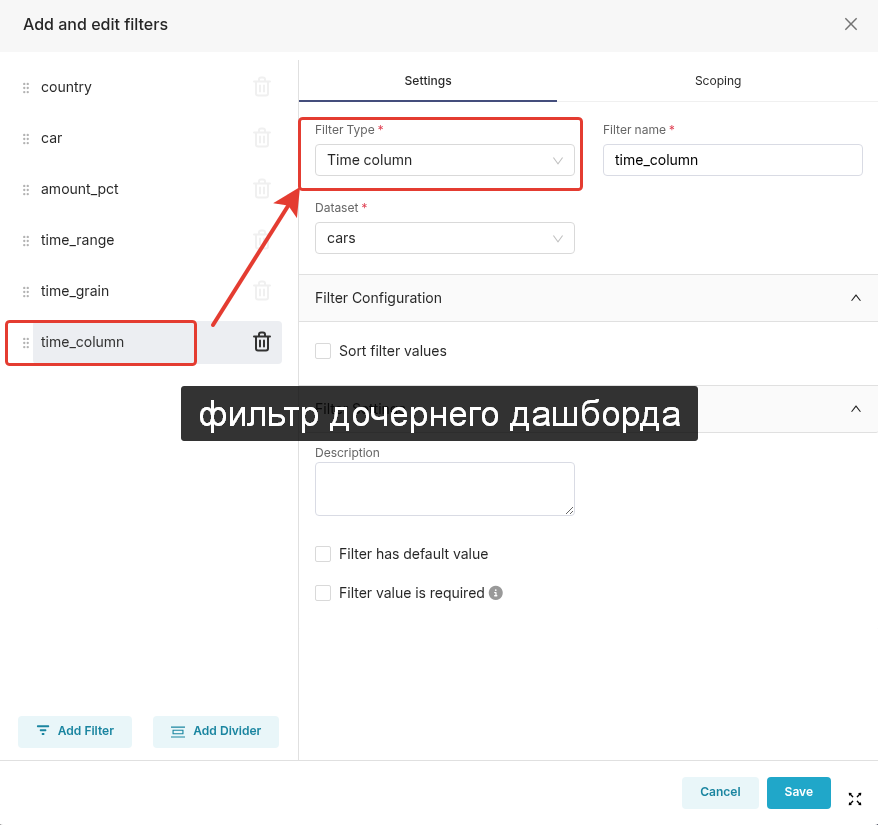Viewport: 878px width, 825px height.
Task: Enable Filter value is required
Action: click(x=323, y=592)
